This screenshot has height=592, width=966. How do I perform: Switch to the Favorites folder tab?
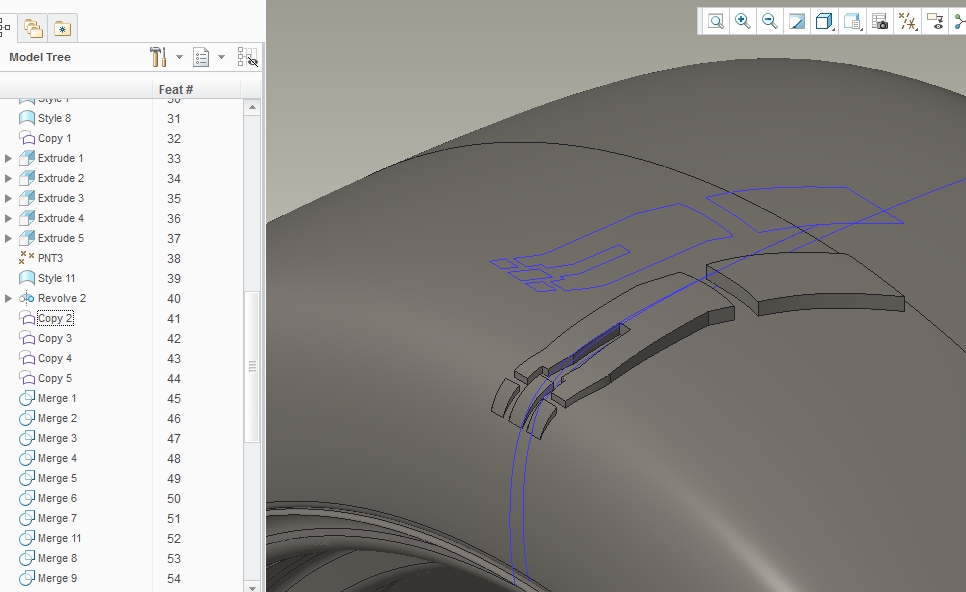pos(62,28)
